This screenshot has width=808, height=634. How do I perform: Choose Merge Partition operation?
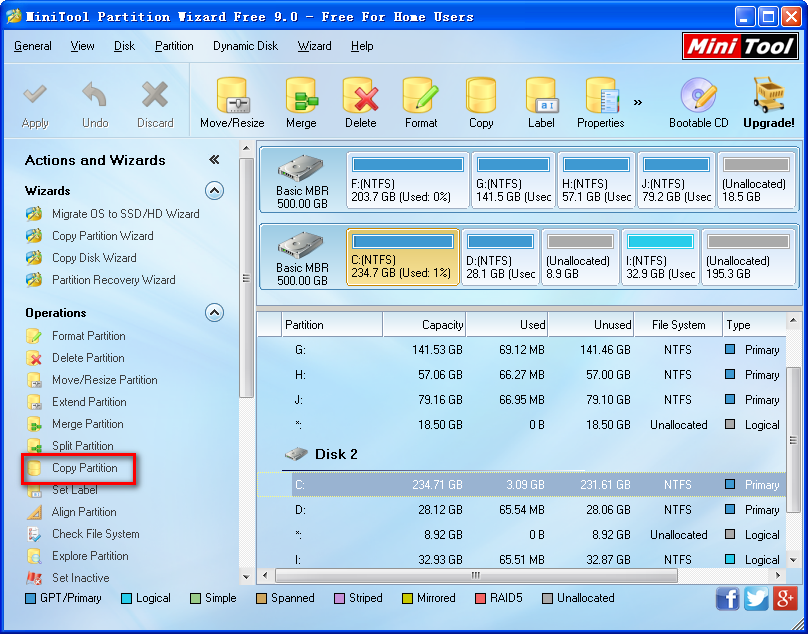pos(88,424)
